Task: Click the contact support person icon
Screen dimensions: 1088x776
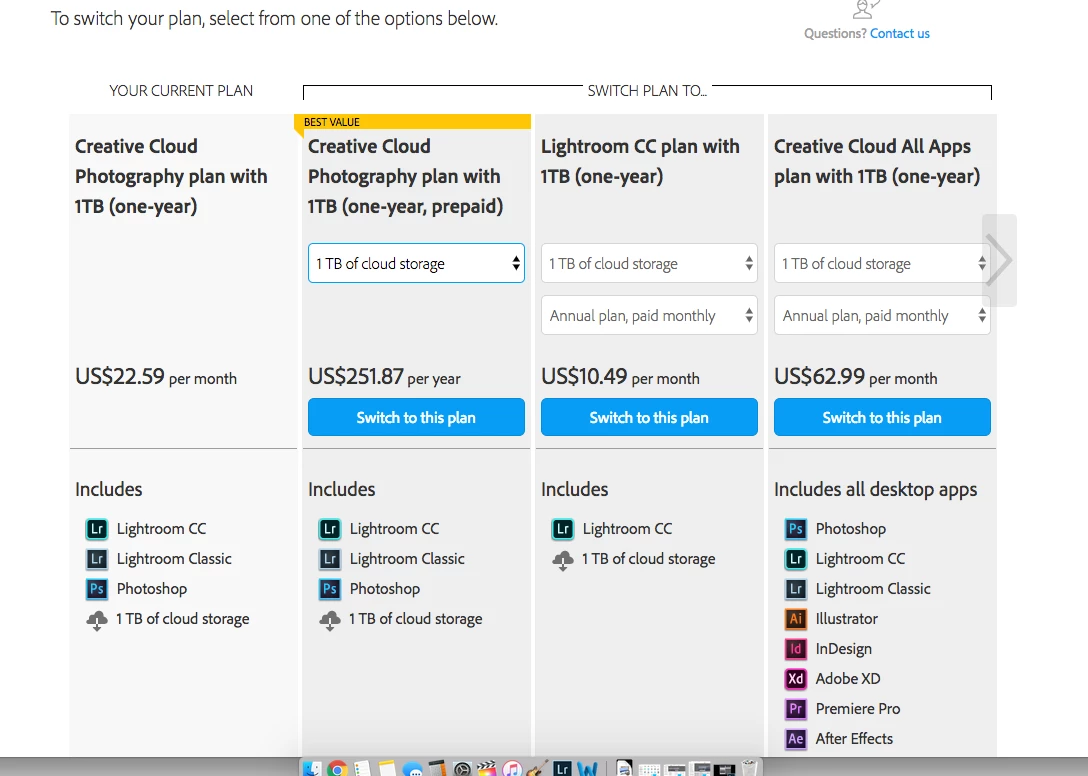Action: pos(866,9)
